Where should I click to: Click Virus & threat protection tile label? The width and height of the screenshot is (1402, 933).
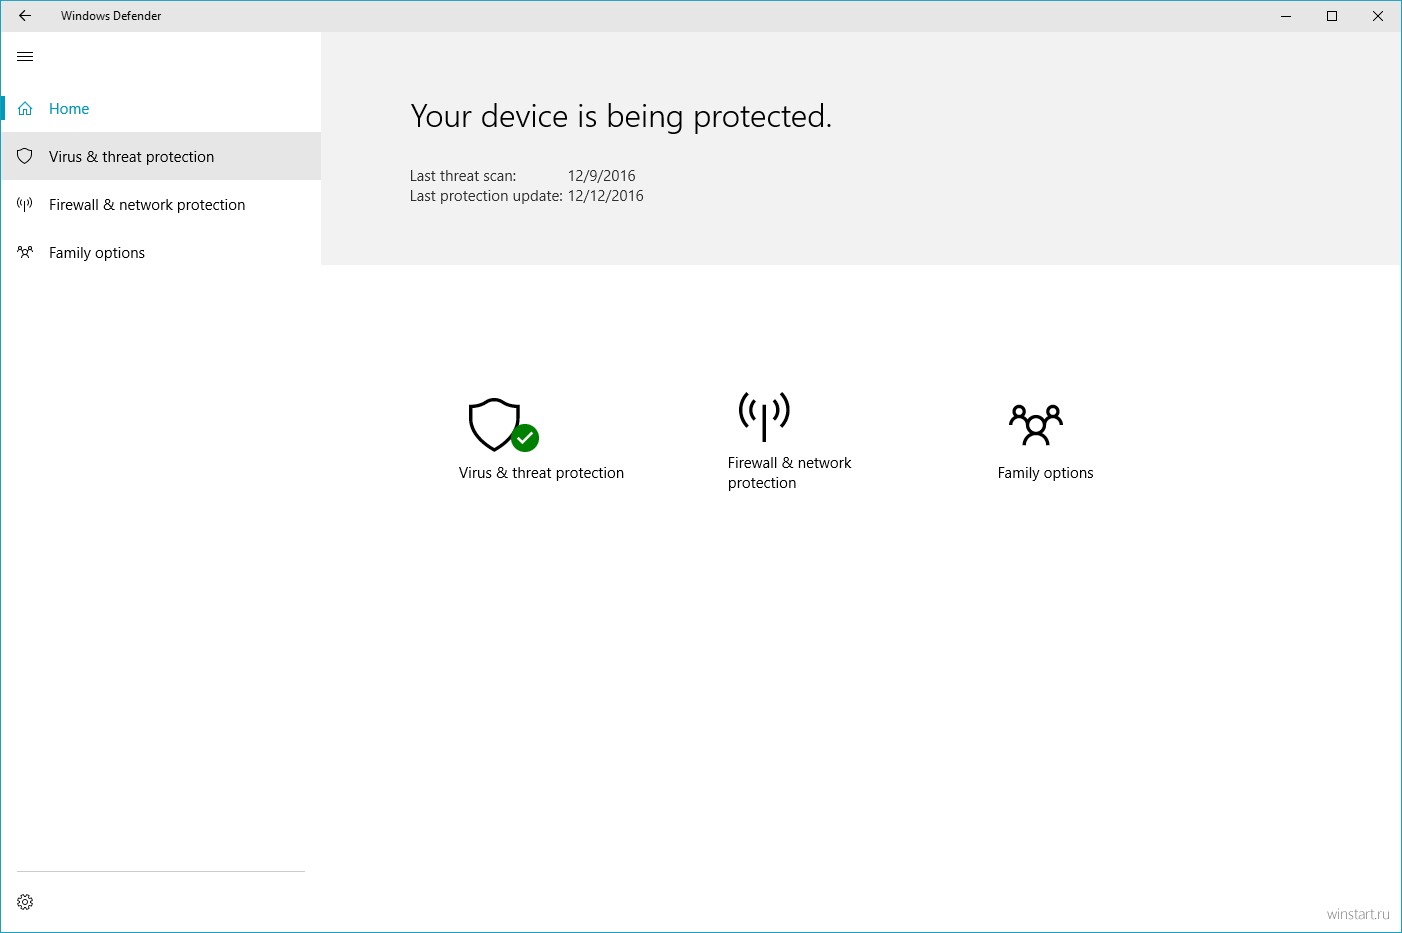tap(541, 473)
